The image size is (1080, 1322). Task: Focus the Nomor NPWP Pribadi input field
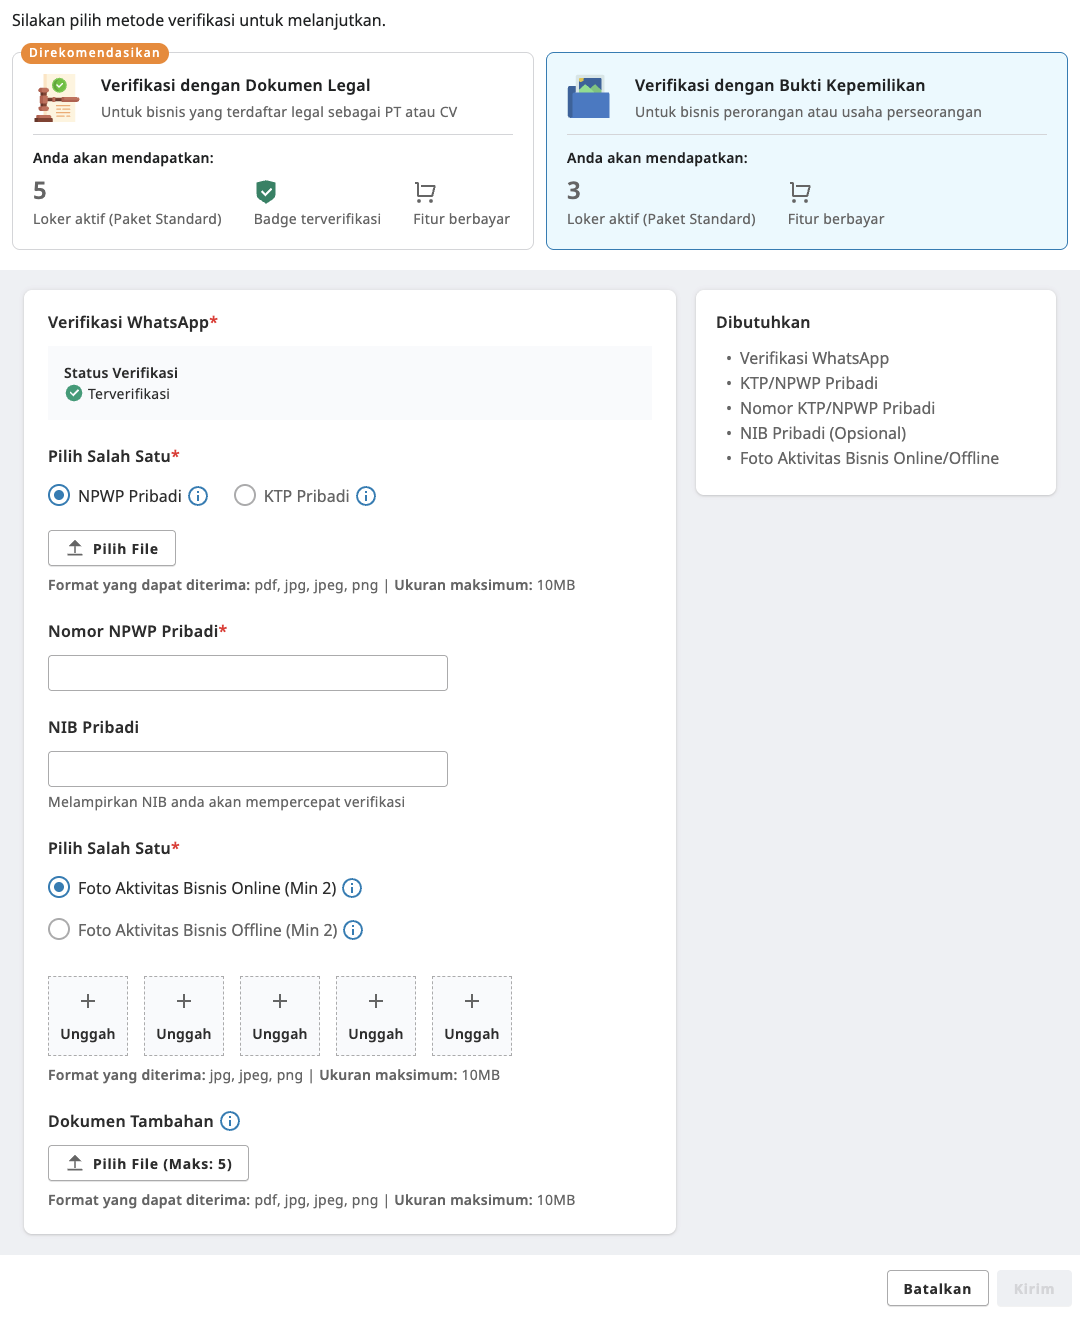coord(248,673)
